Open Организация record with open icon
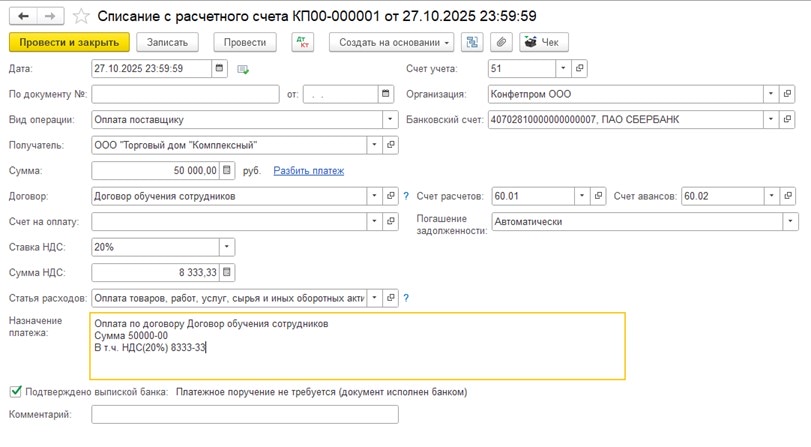The image size is (811, 447). point(788,94)
